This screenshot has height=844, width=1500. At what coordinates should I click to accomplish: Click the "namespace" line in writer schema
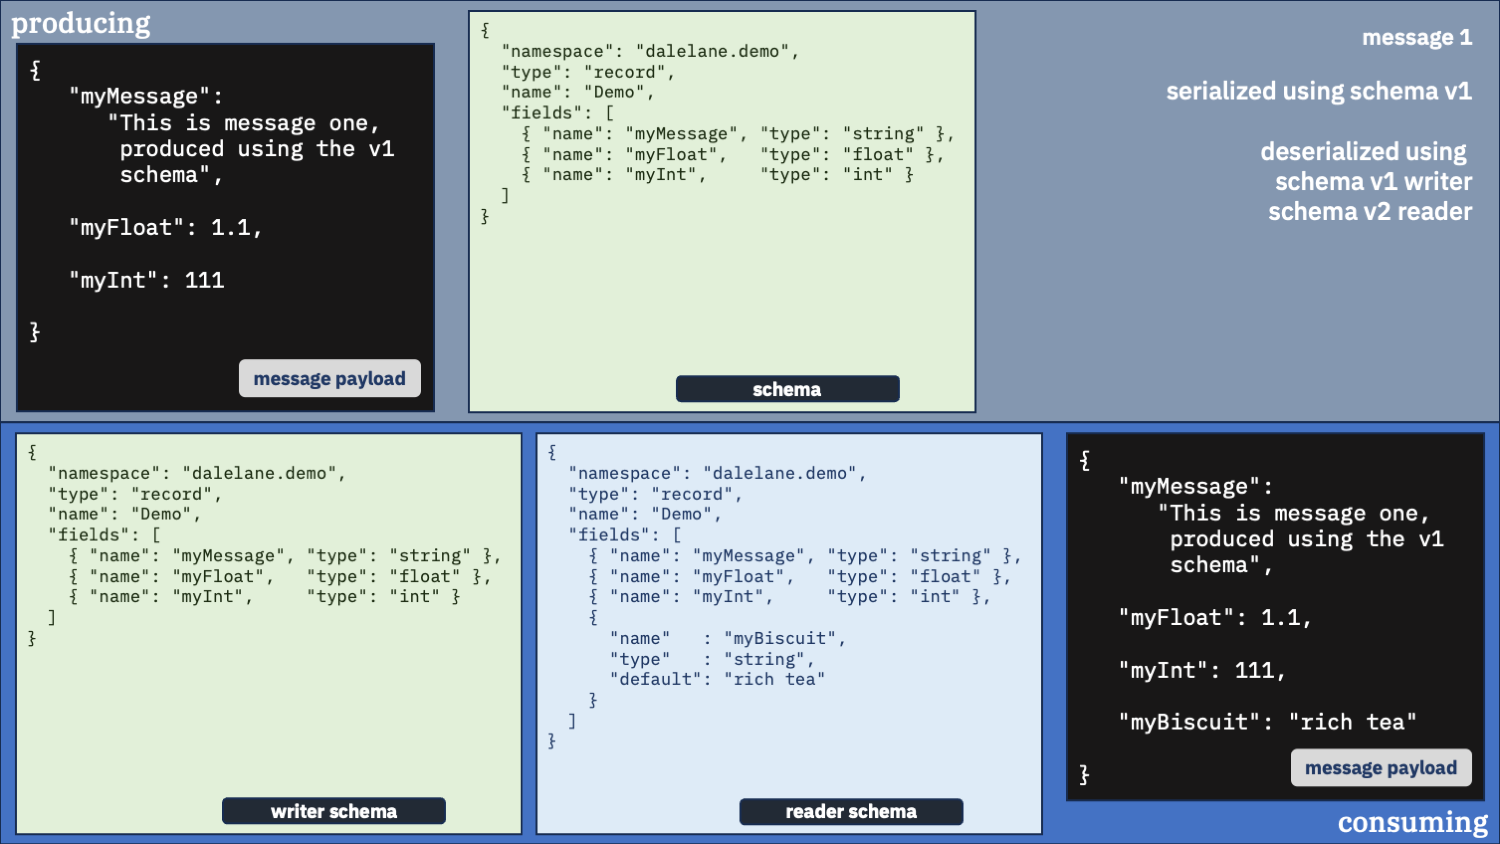tap(196, 473)
